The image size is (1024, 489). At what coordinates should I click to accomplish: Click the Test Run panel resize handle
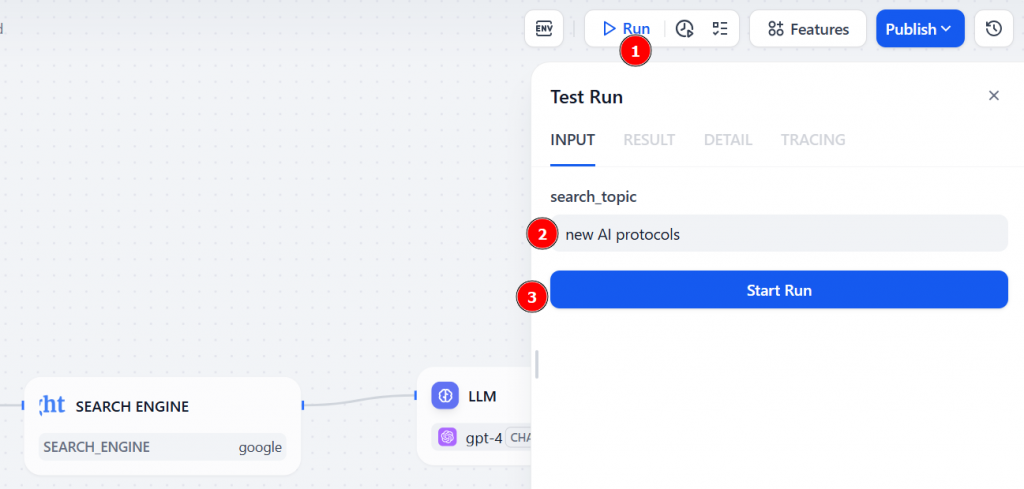pos(537,364)
